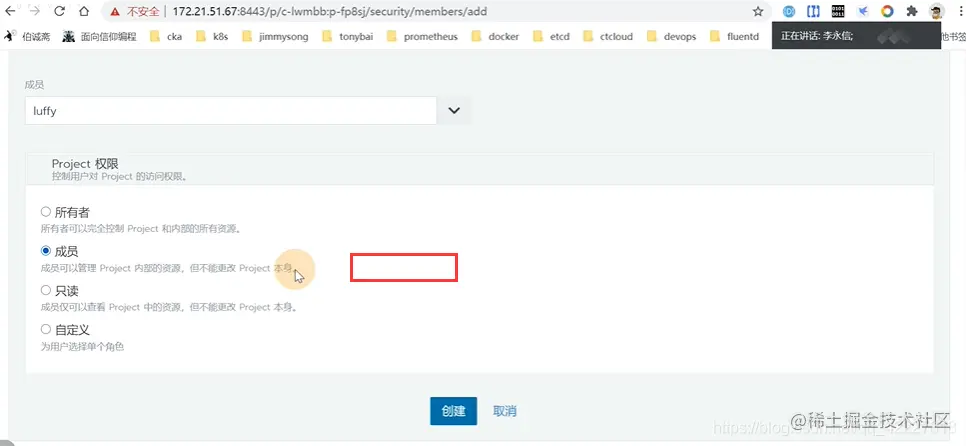
Task: Click the 为用户选择单个角色 description
Action: tap(83, 346)
